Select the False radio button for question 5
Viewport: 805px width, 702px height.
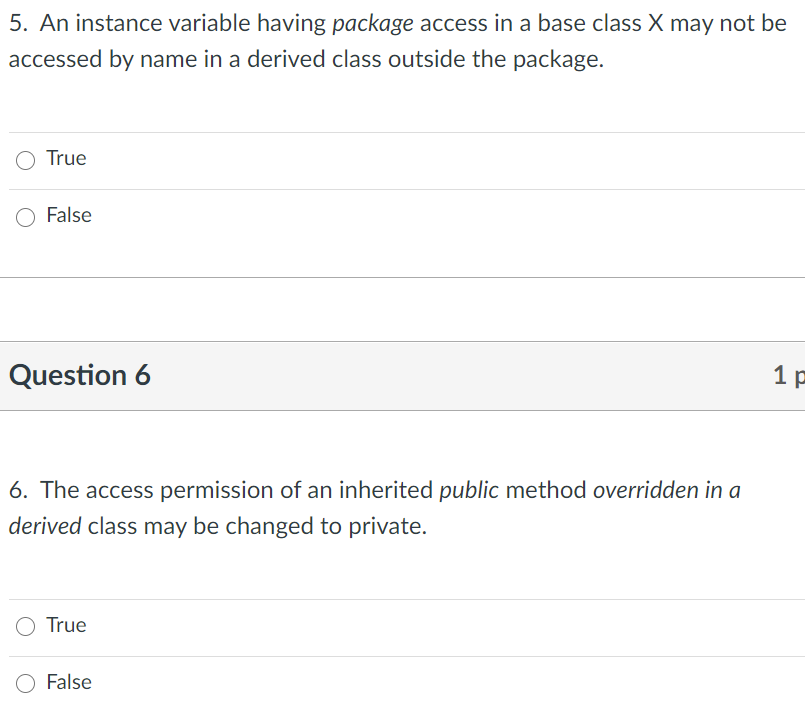click(27, 216)
